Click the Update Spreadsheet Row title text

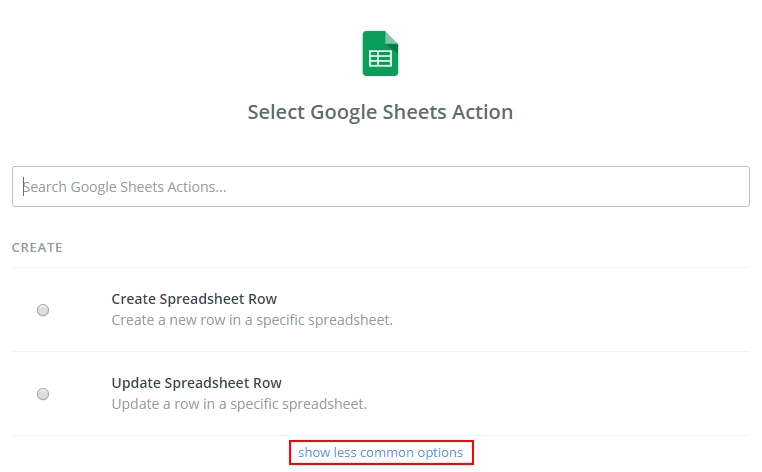click(x=196, y=383)
